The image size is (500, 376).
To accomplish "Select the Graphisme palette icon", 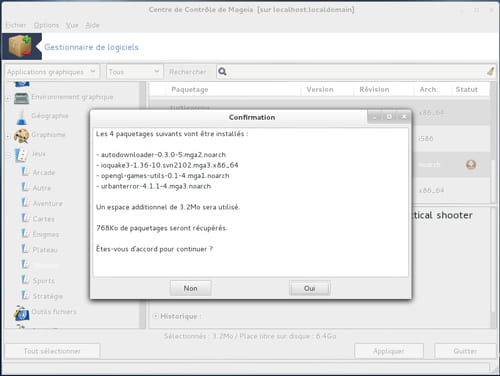I will pos(21,135).
